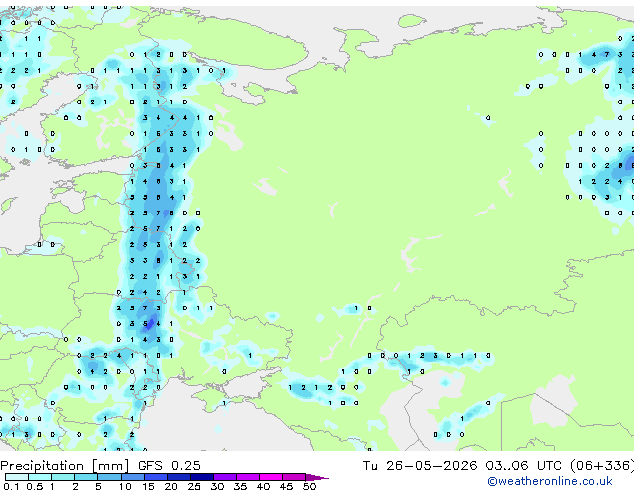Click the 'Tu 26-05-2026' date text
The height and width of the screenshot is (490, 634).
pyautogui.click(x=420, y=466)
